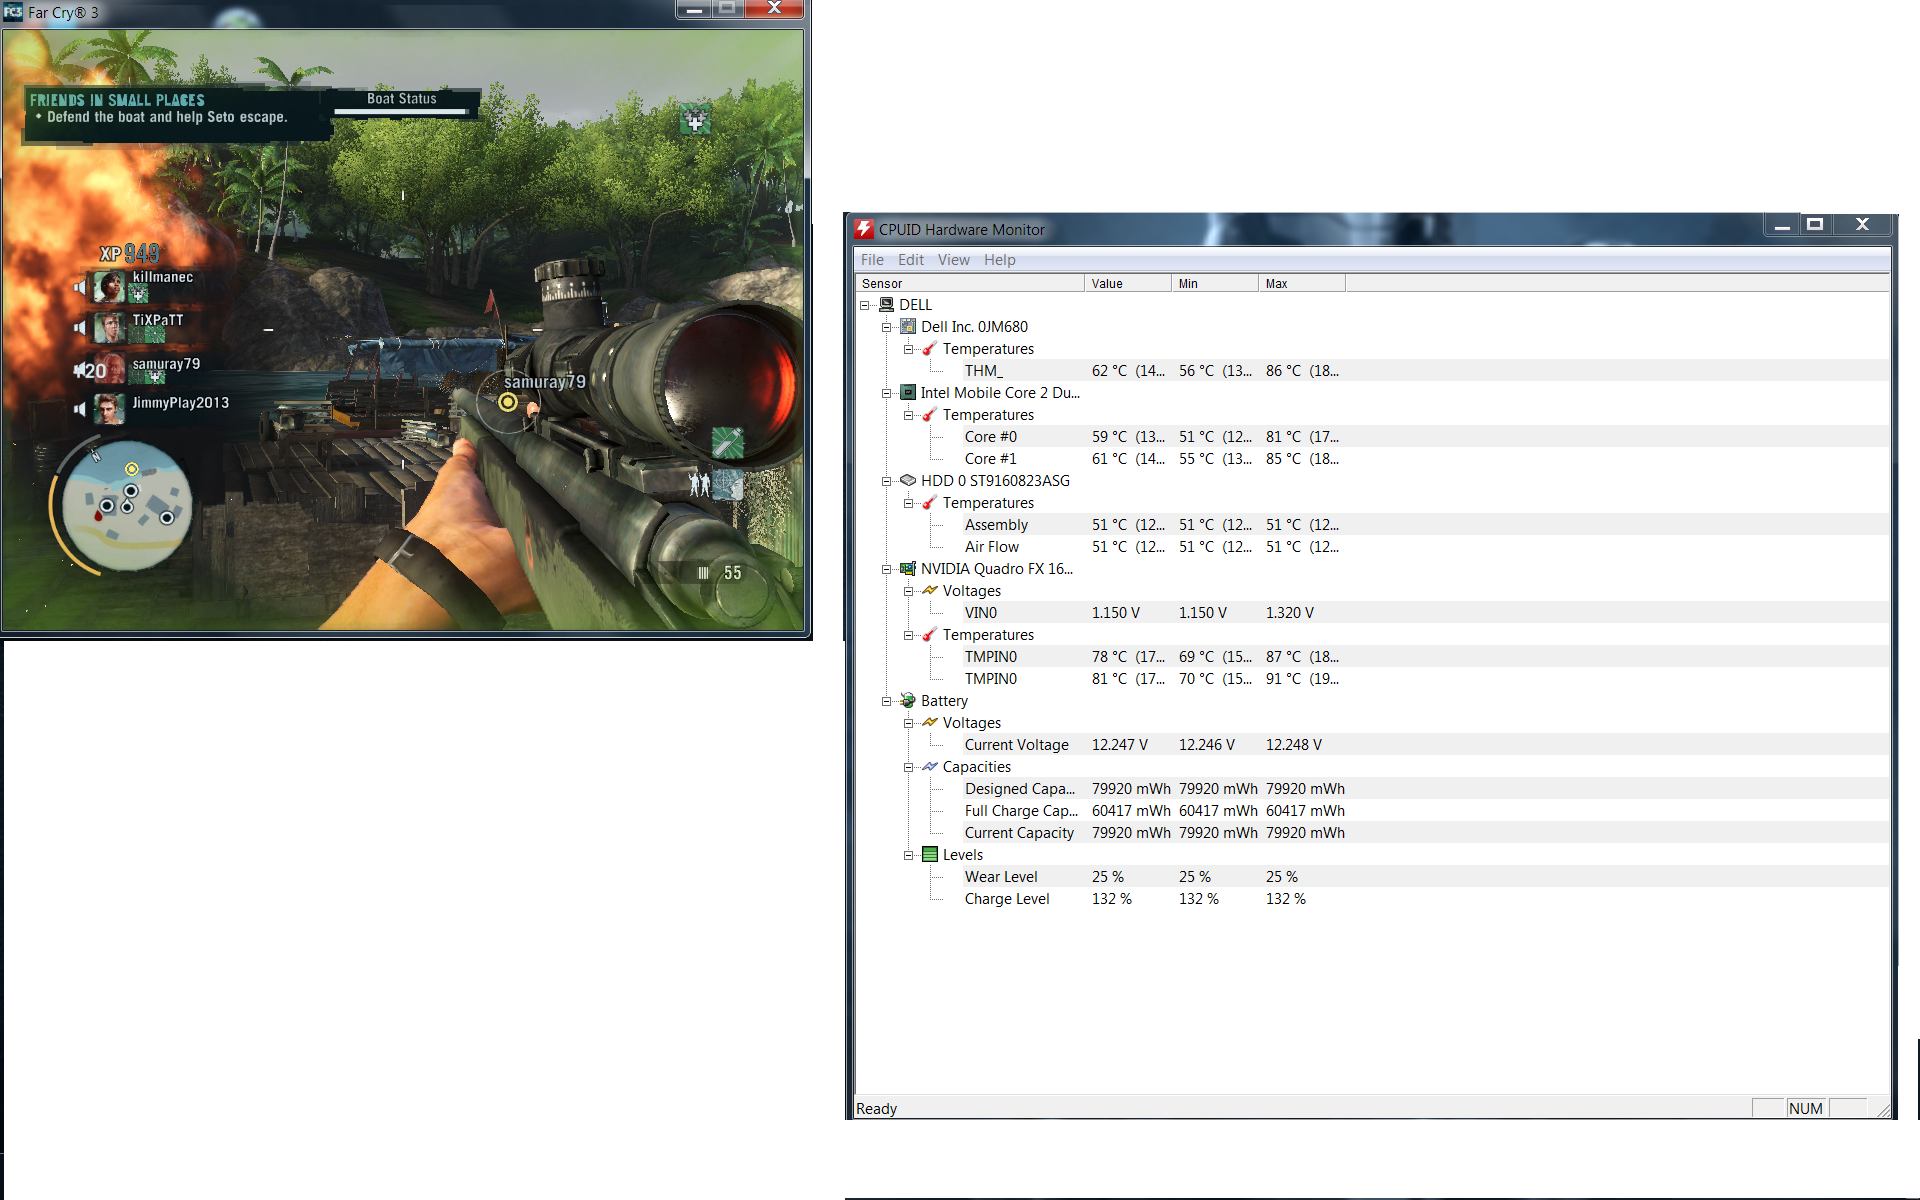Screen dimensions: 1920x1200
Task: Open the Help menu
Action: coord(999,260)
